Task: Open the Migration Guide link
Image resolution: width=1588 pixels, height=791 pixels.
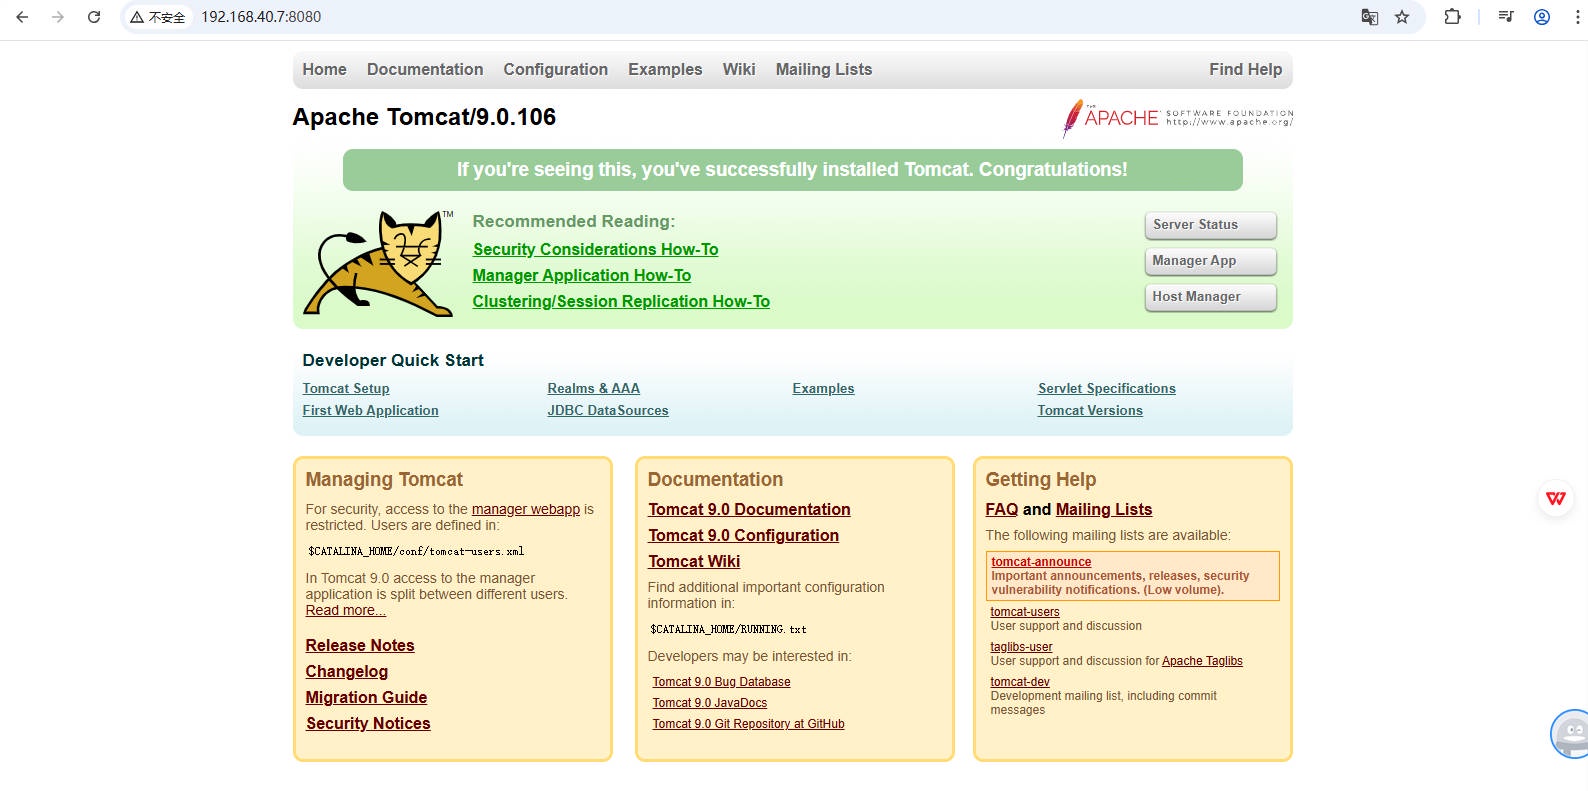Action: 366,697
